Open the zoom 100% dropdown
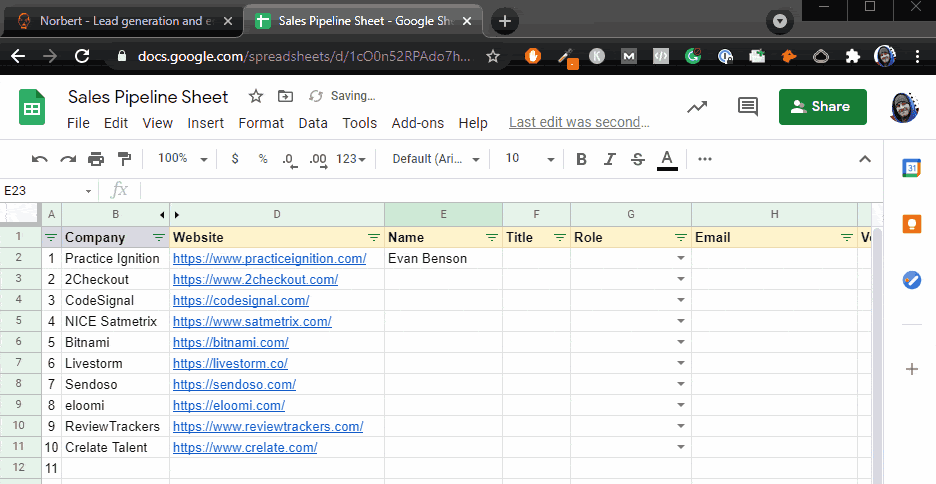Viewport: 936px width, 484px height. (183, 159)
